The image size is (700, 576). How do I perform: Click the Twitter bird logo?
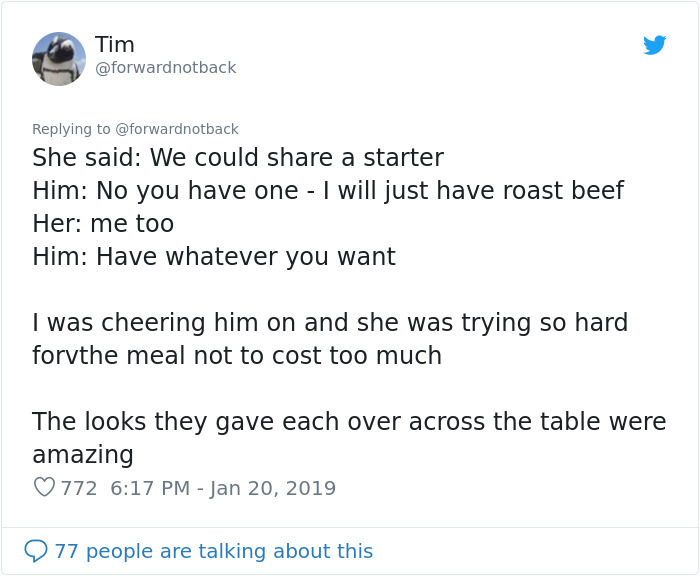654,45
